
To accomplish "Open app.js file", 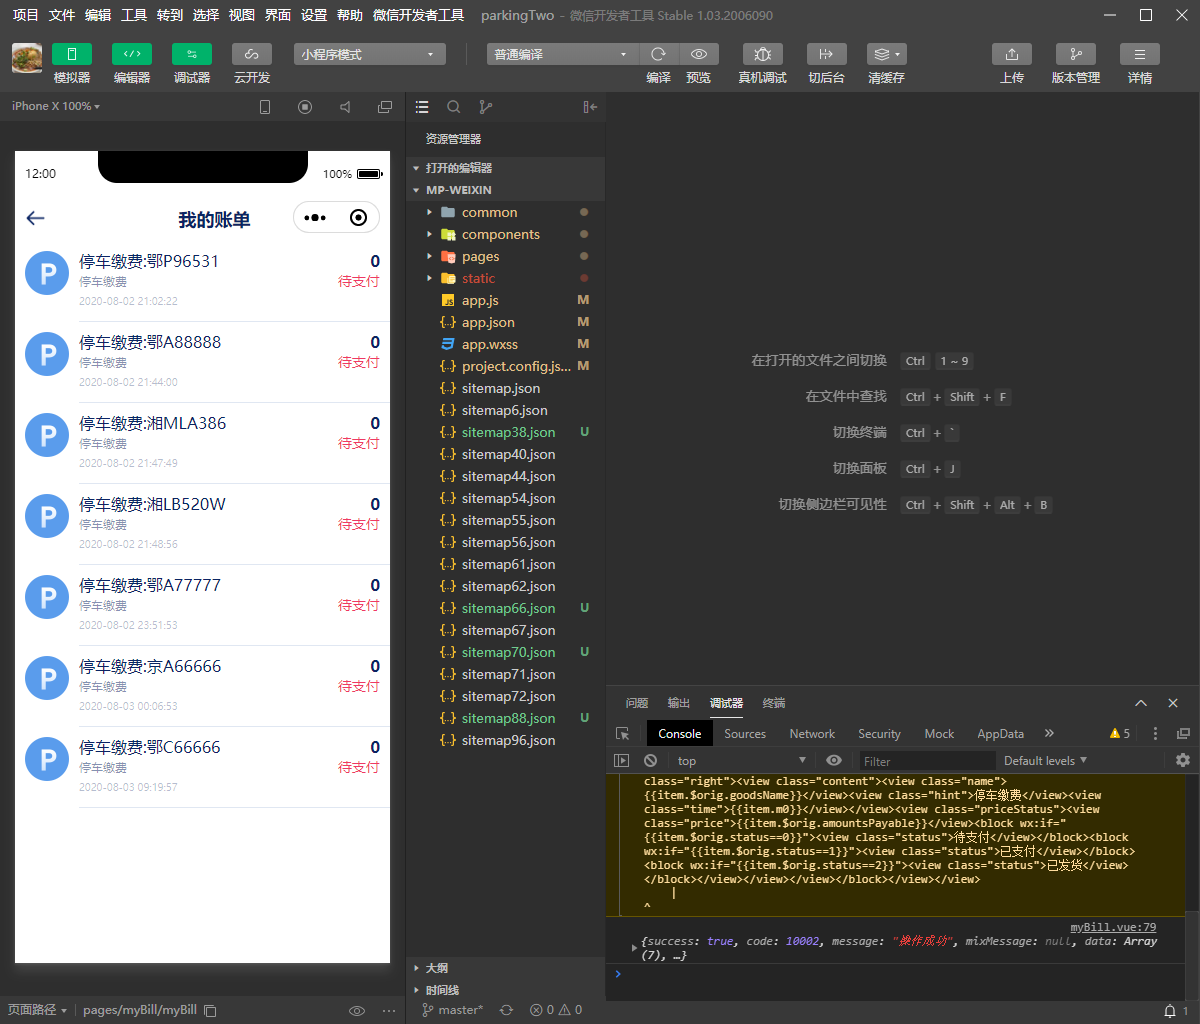I will (x=505, y=300).
